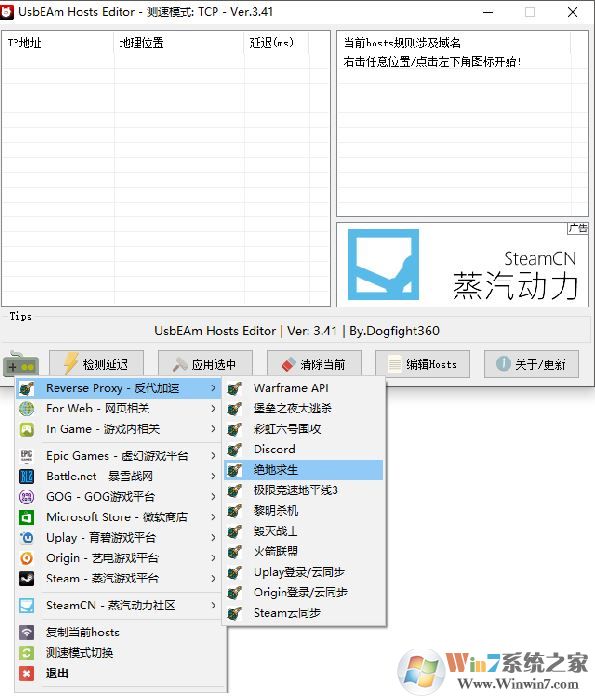Click the IP地址 column header
The height and width of the screenshot is (698, 595).
click(x=58, y=43)
